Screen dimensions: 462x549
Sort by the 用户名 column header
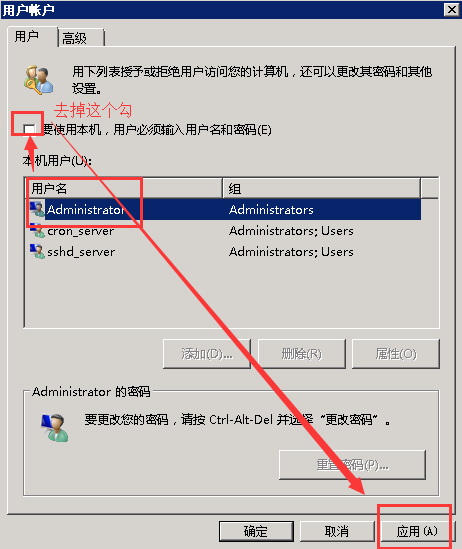pos(124,188)
